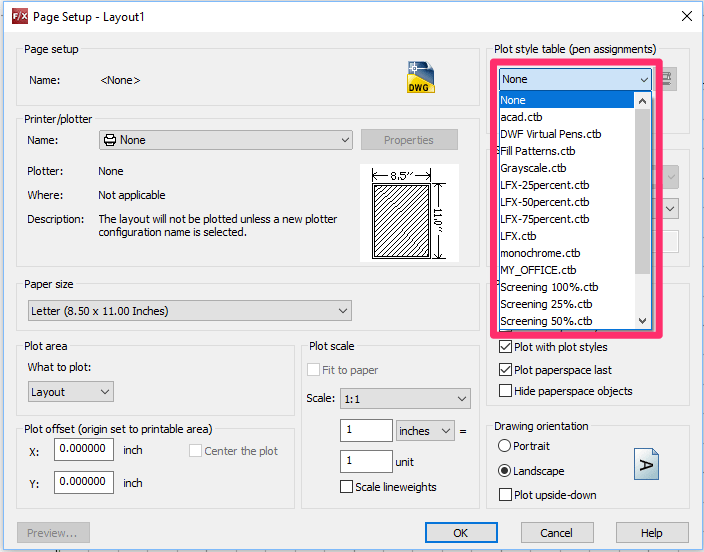The image size is (704, 552).
Task: Click the scale inches value input field
Action: click(x=366, y=430)
